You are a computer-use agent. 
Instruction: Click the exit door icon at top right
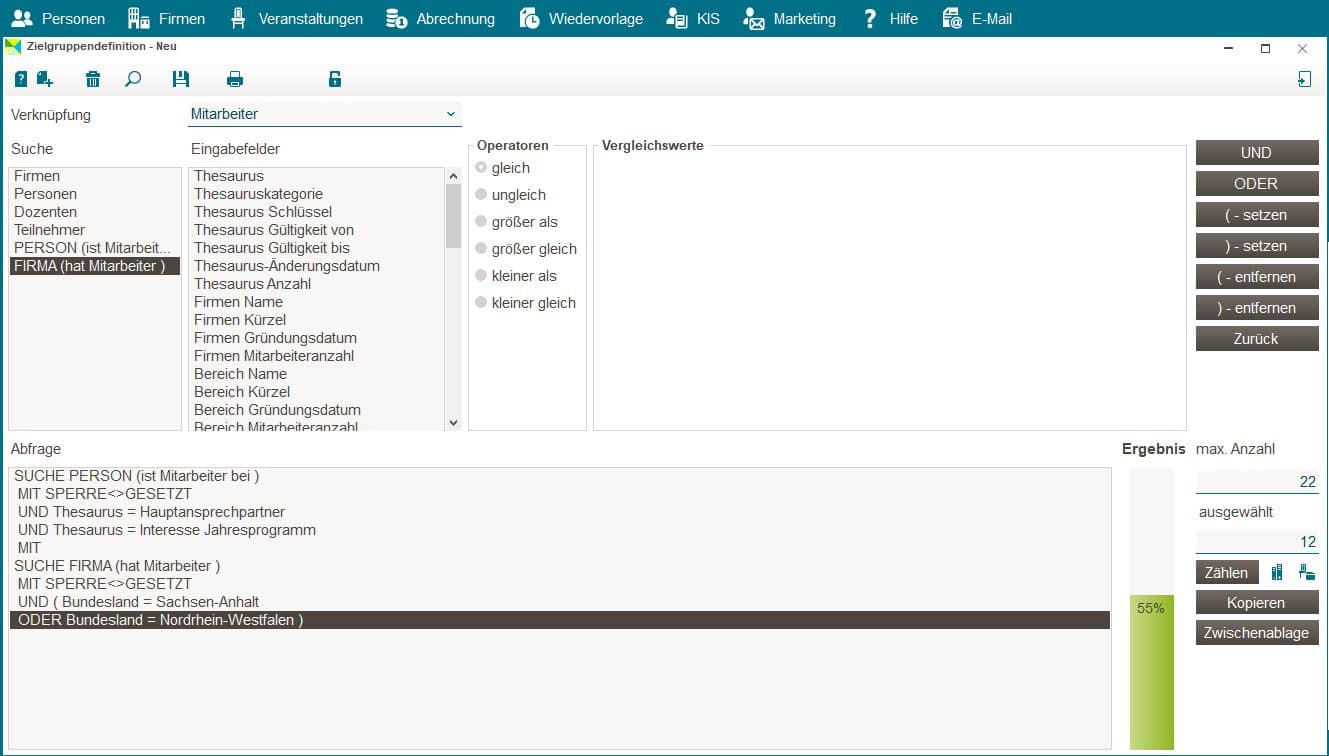click(1304, 79)
